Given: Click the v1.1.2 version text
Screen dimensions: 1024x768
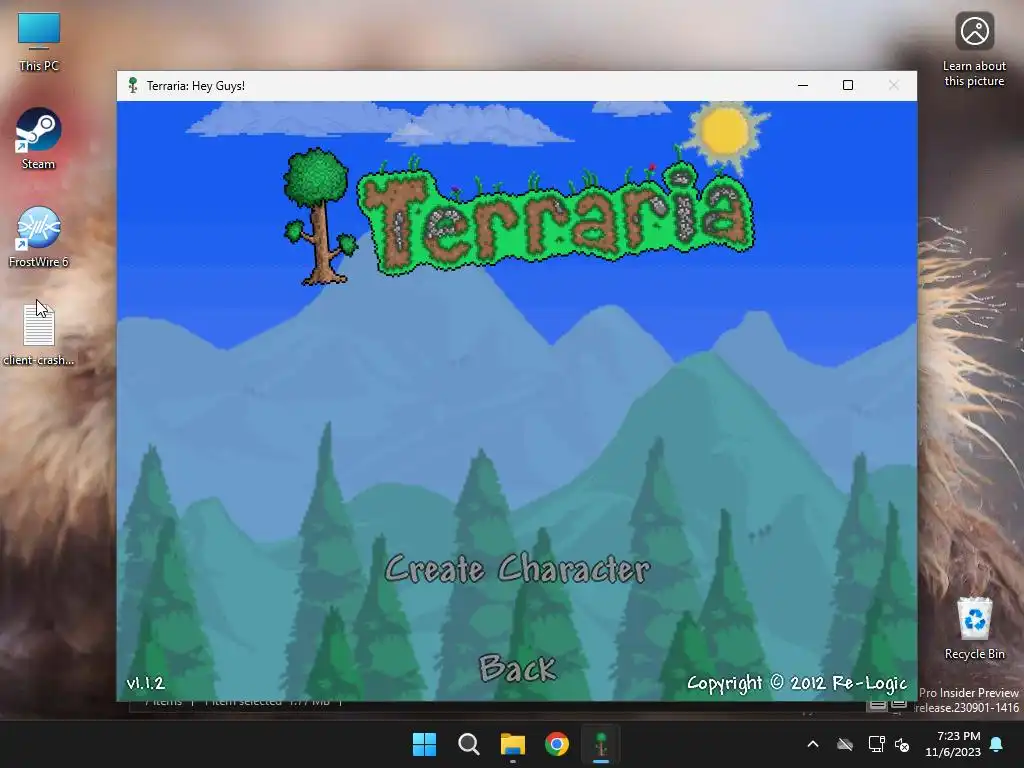Looking at the screenshot, I should (x=146, y=683).
